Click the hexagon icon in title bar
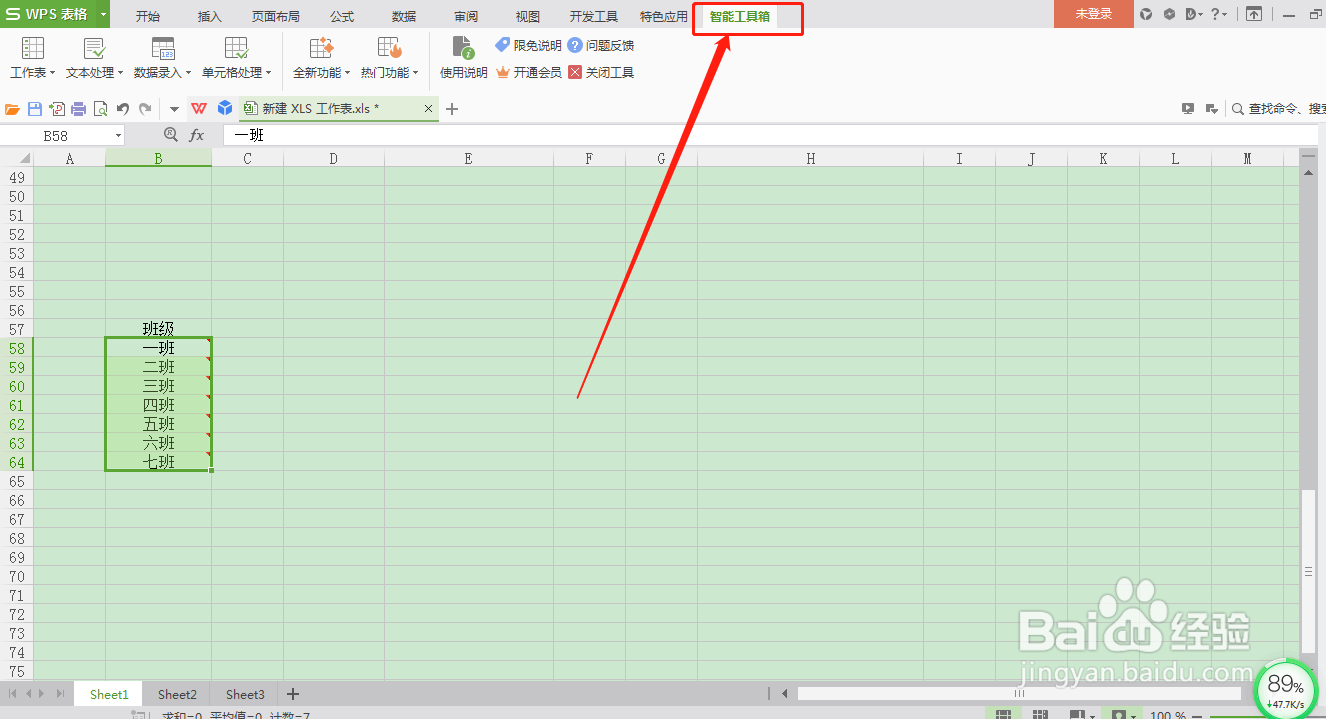 1169,14
